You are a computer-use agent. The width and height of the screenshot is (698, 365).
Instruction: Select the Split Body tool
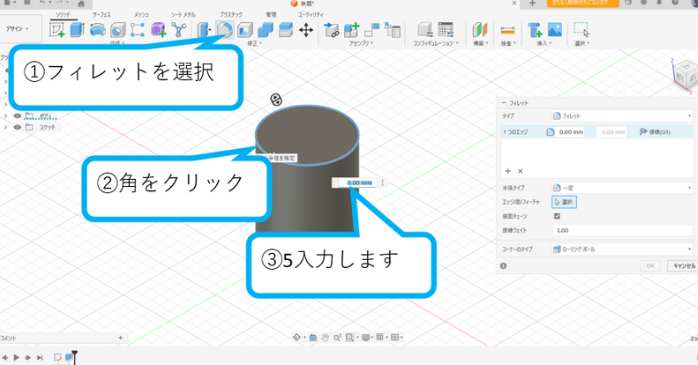285,30
